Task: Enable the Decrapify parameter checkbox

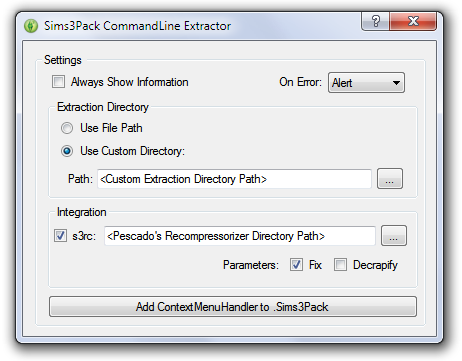Action: 340,265
